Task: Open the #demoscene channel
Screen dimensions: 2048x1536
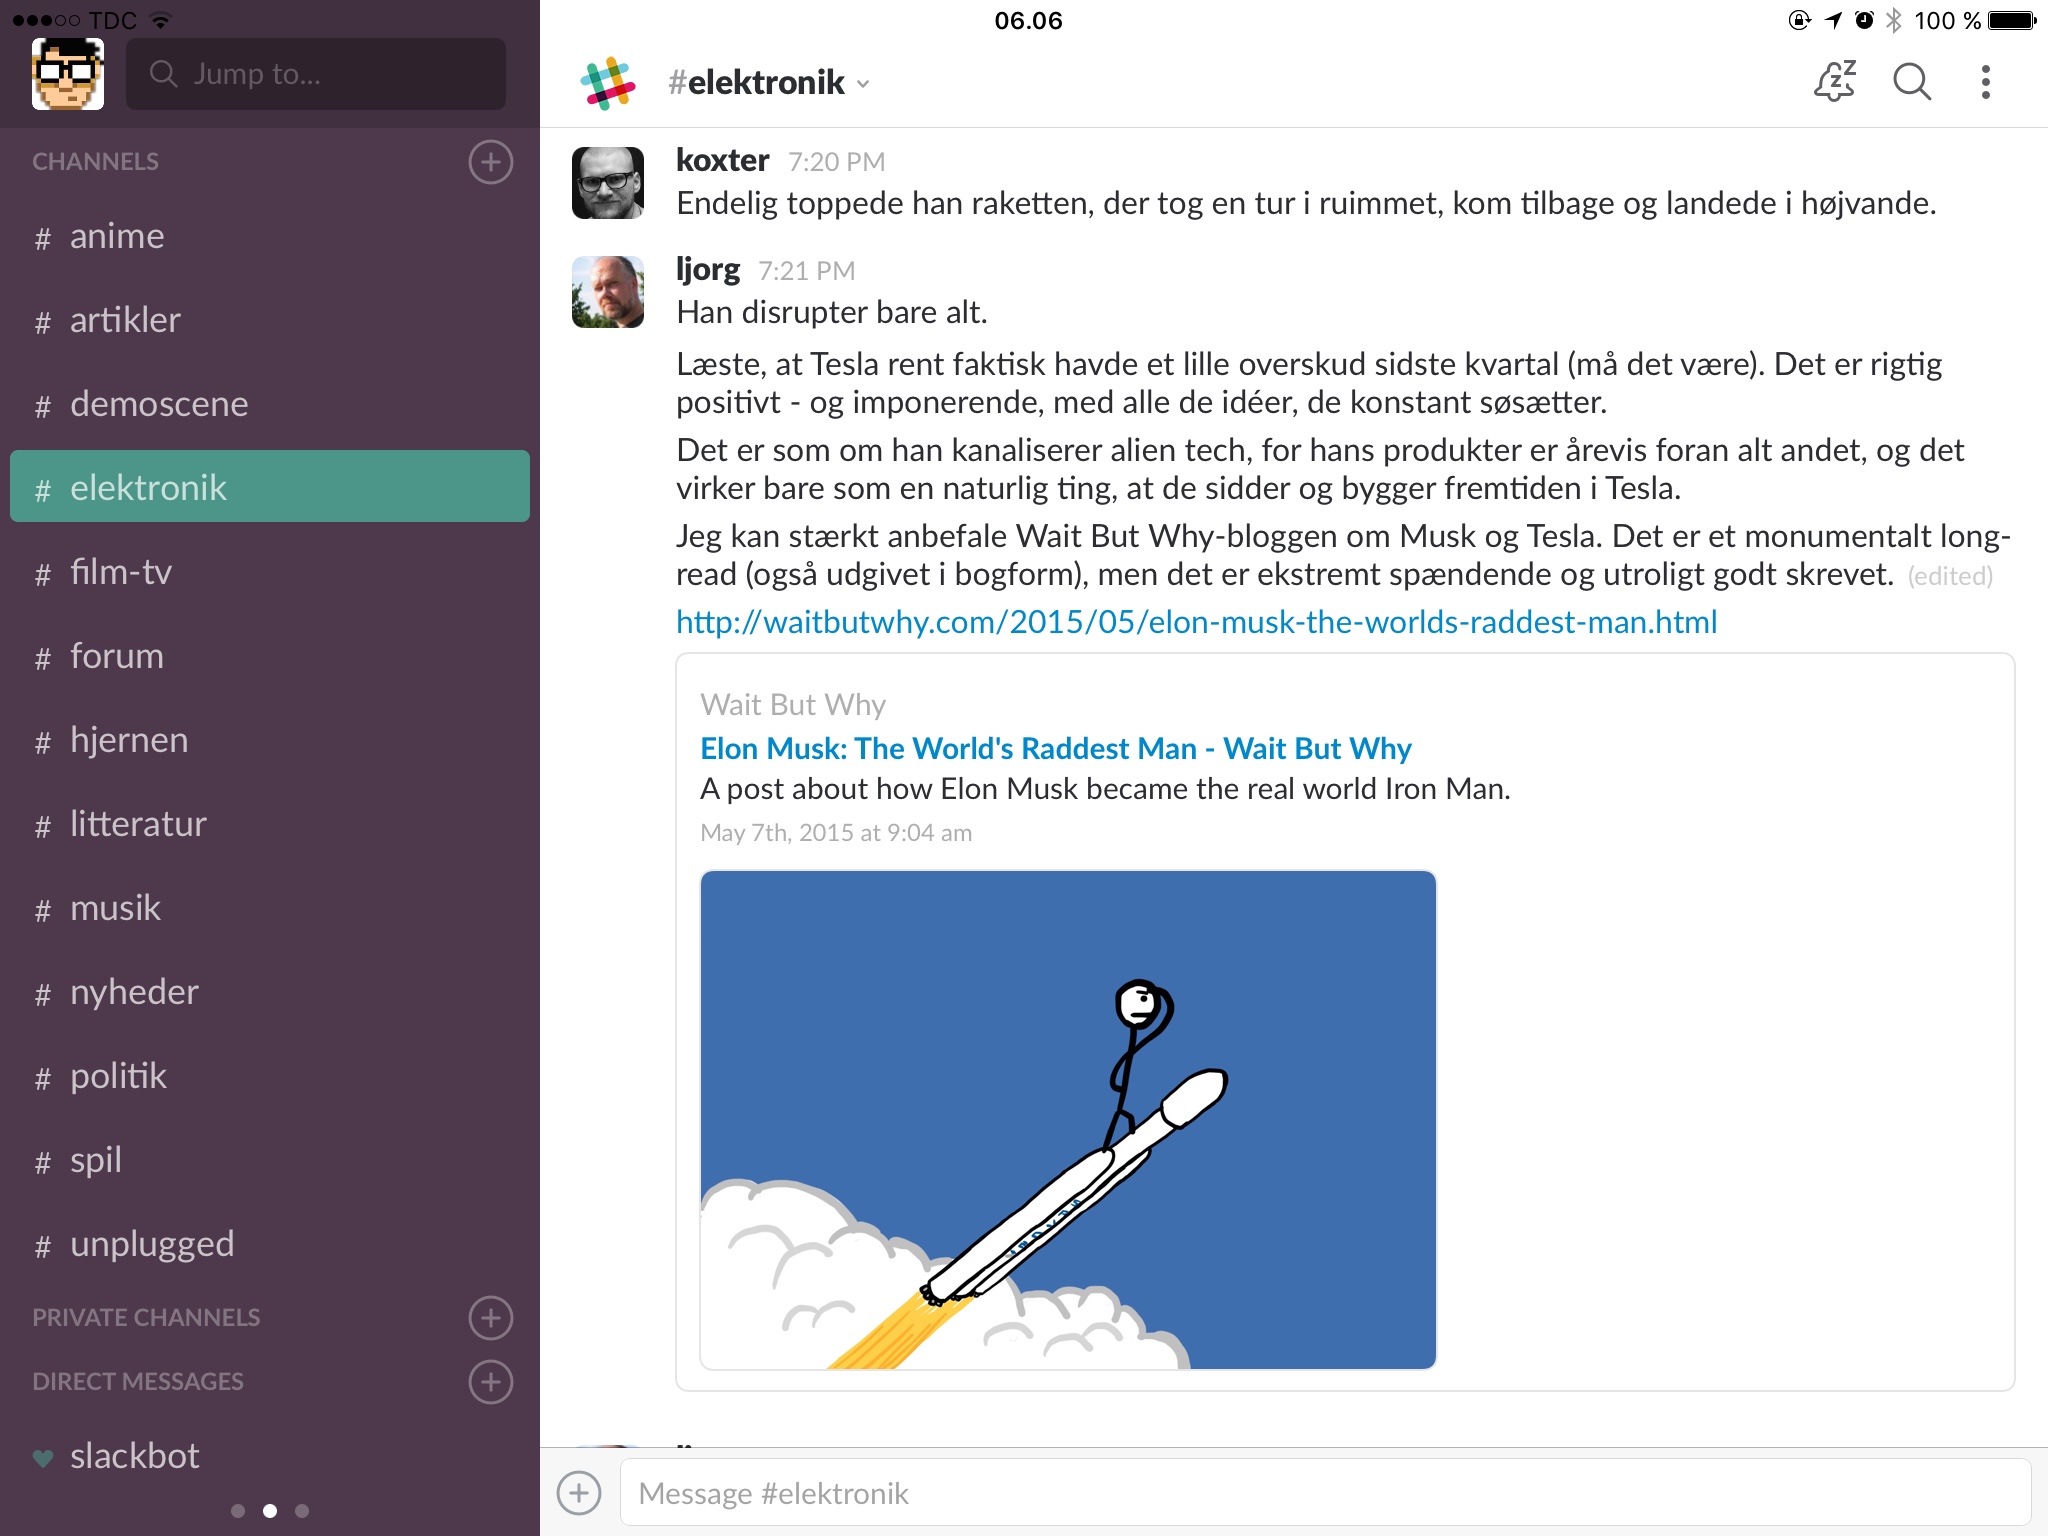Action: [270, 404]
